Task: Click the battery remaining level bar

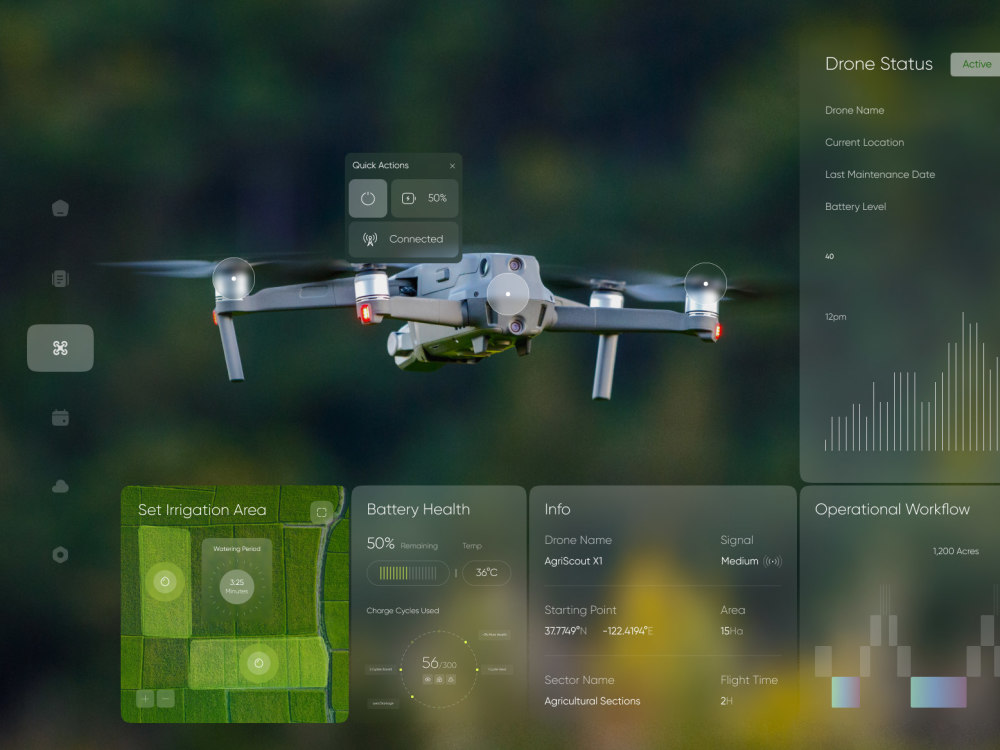Action: tap(408, 573)
